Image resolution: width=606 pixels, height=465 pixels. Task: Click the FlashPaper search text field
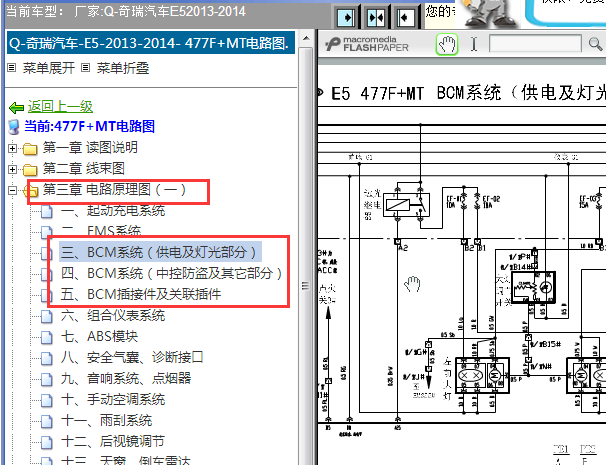tap(535, 44)
